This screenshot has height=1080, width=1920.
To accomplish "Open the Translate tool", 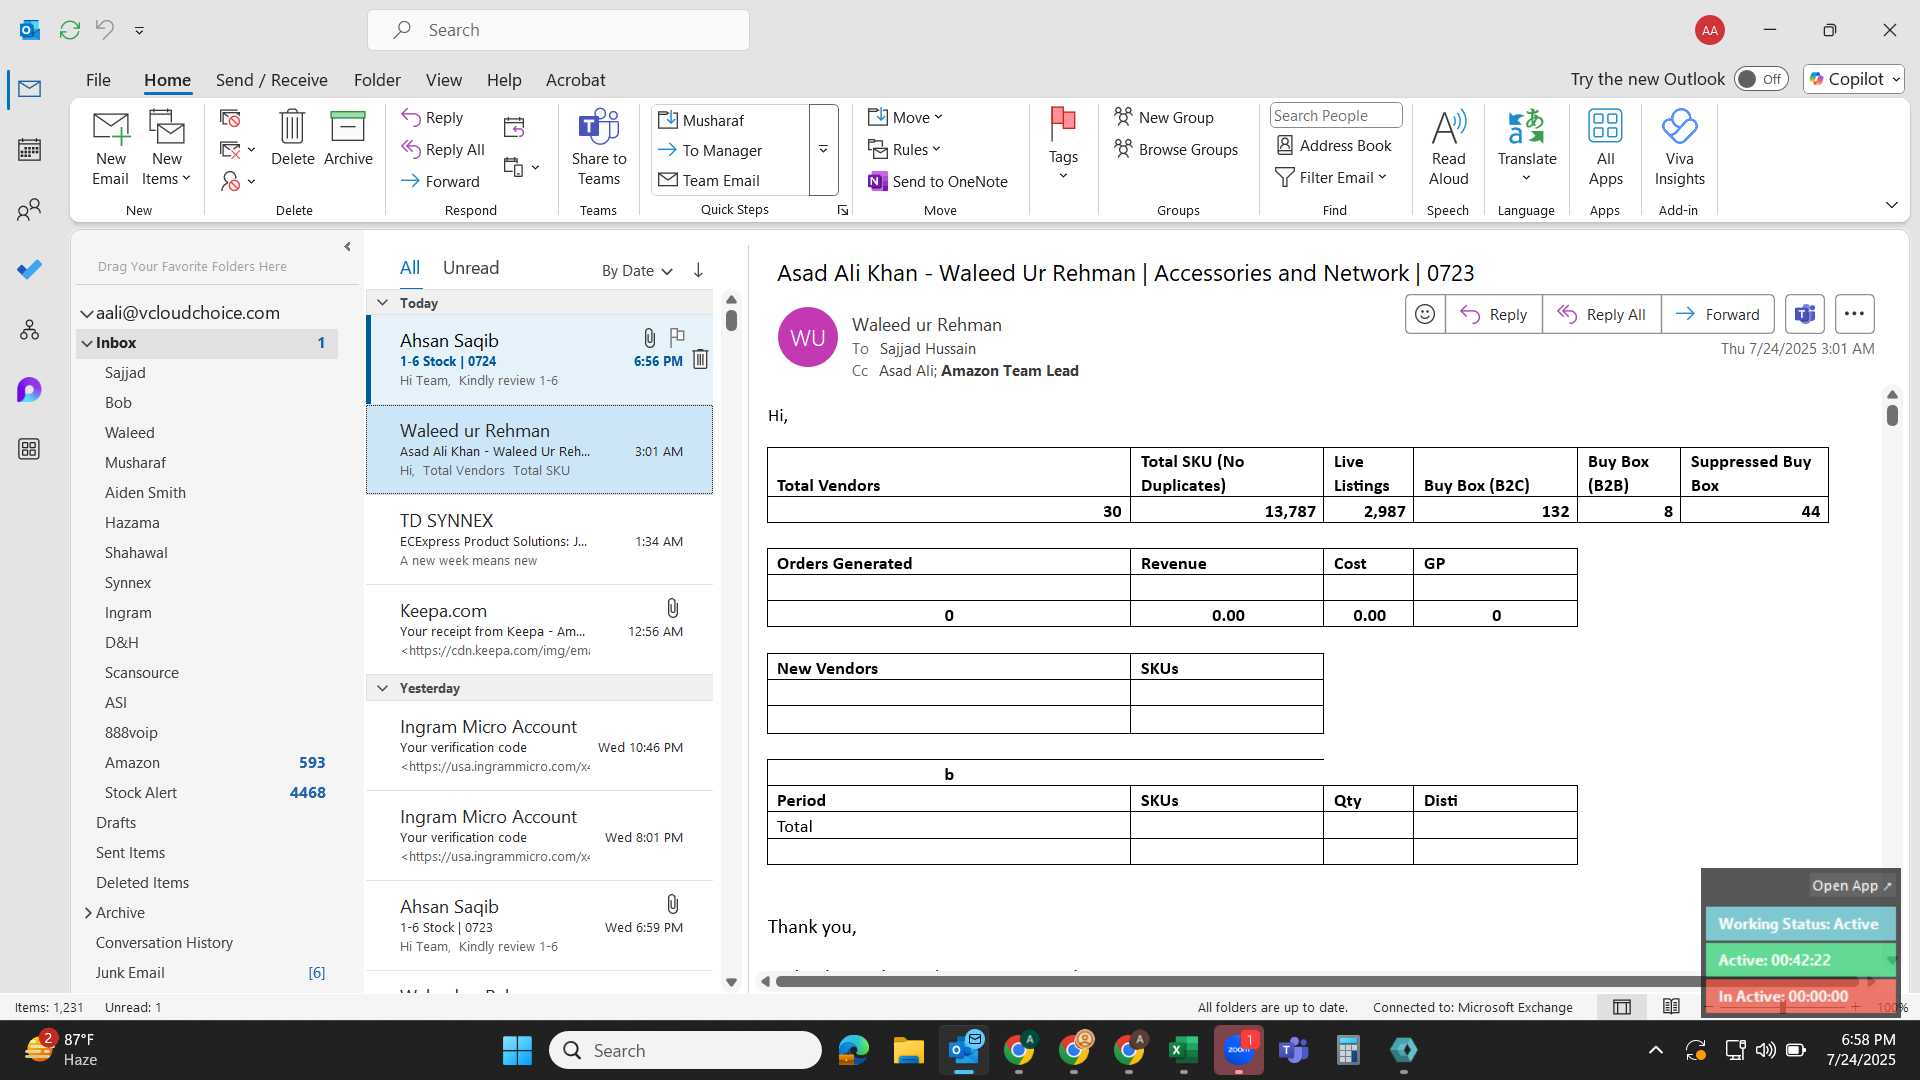I will click(1527, 146).
